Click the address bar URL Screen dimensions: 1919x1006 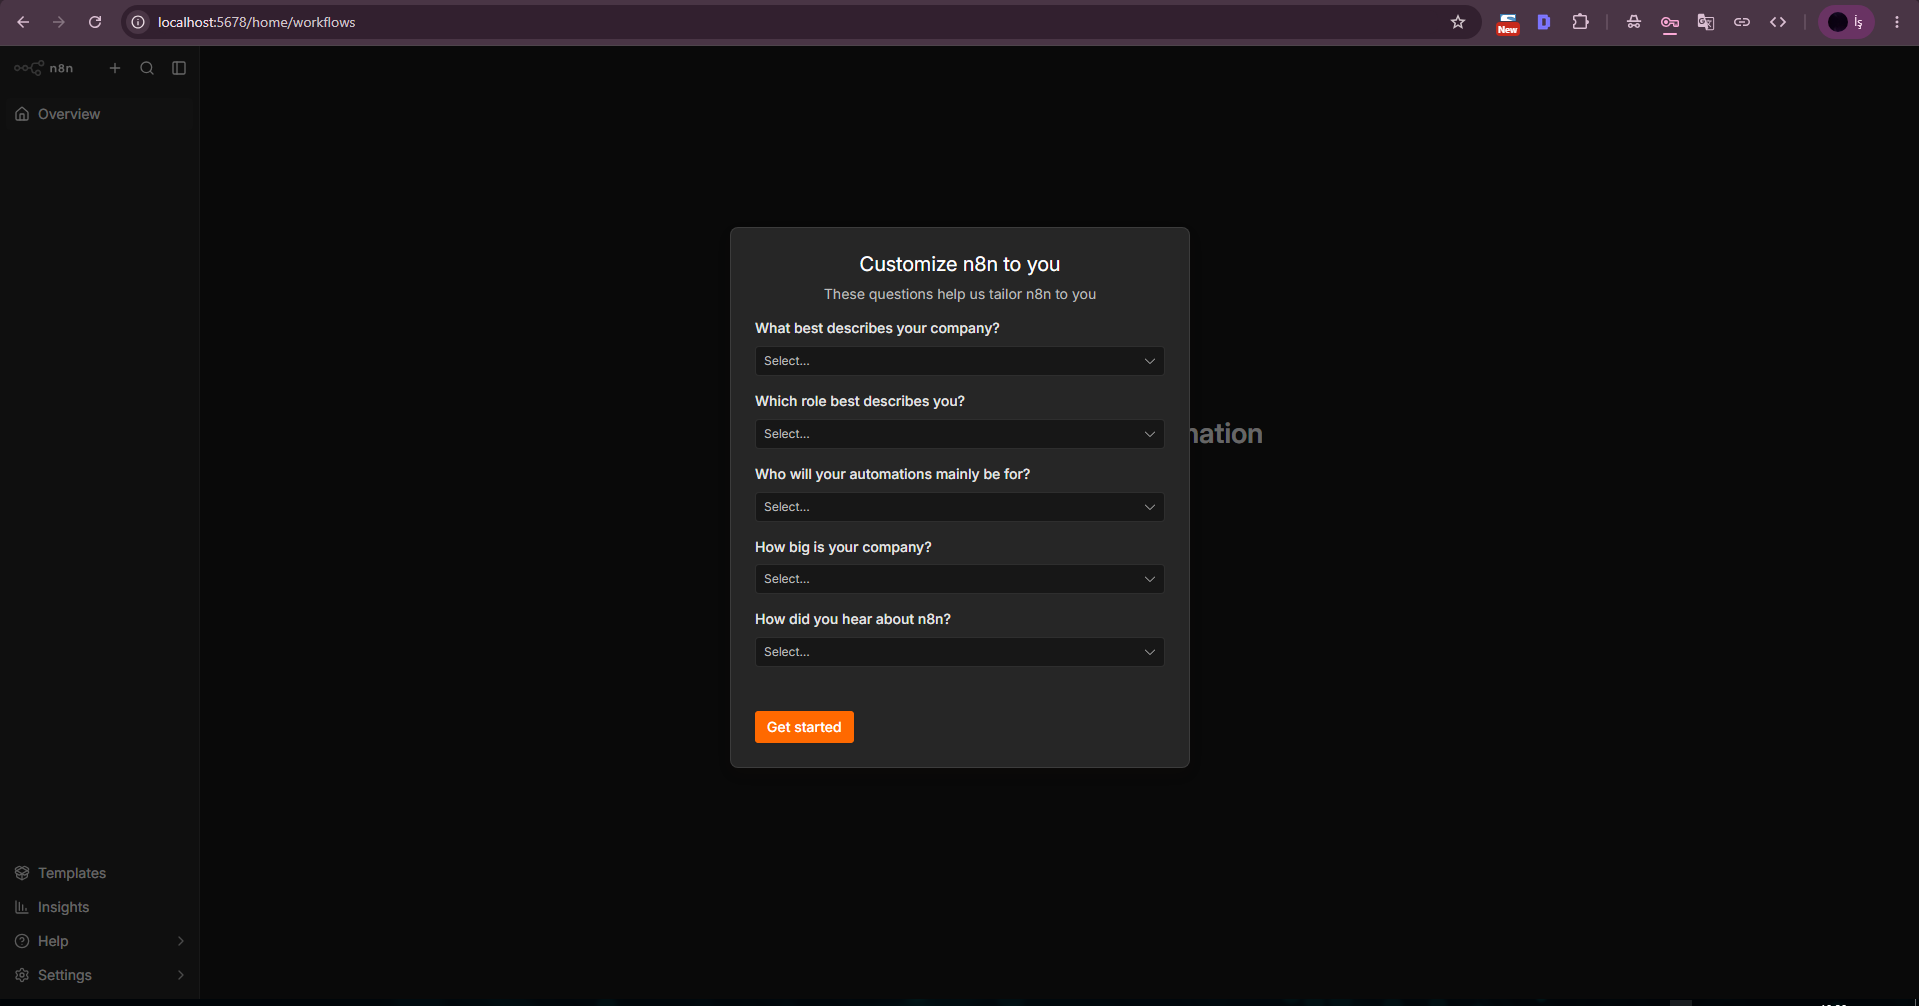coord(256,22)
